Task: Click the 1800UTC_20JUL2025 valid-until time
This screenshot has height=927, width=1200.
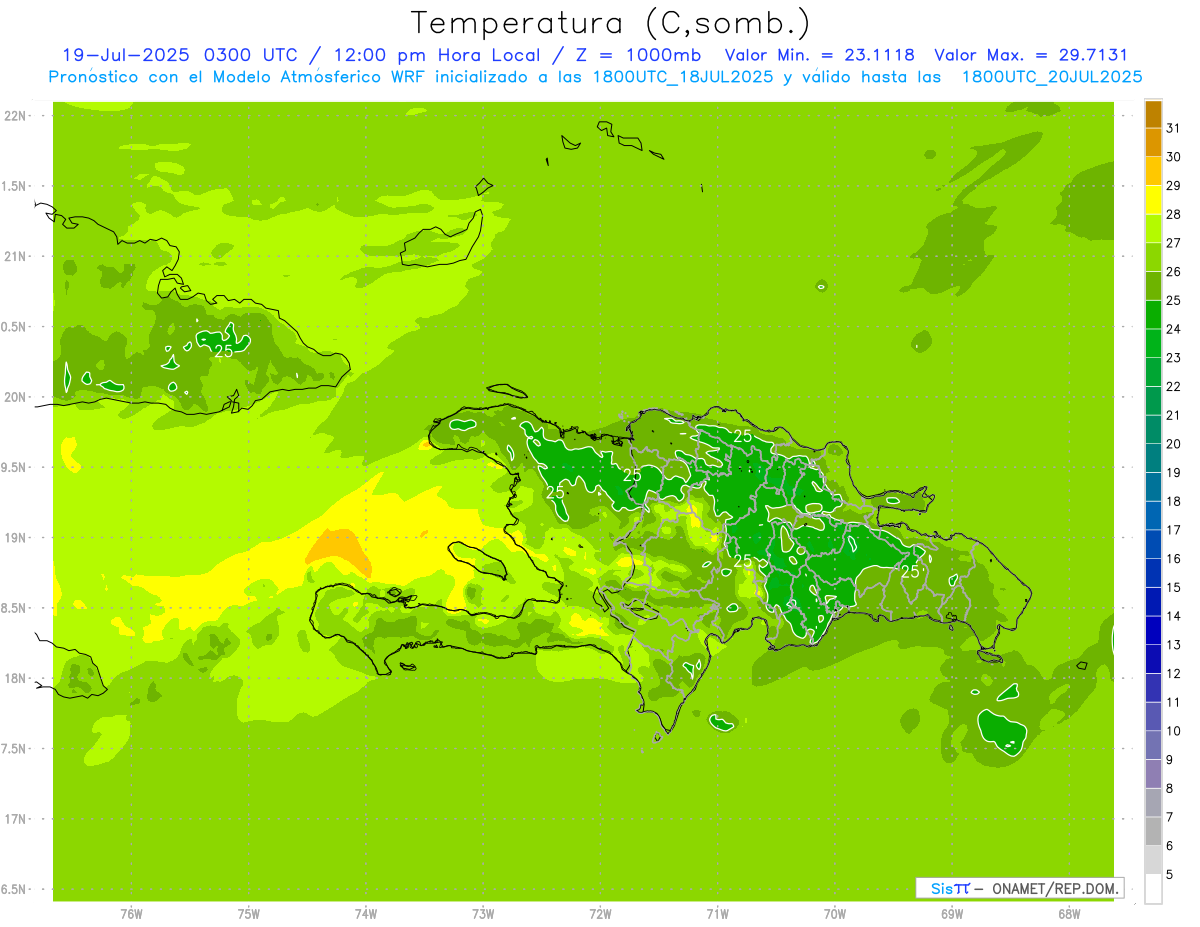Action: click(1052, 77)
